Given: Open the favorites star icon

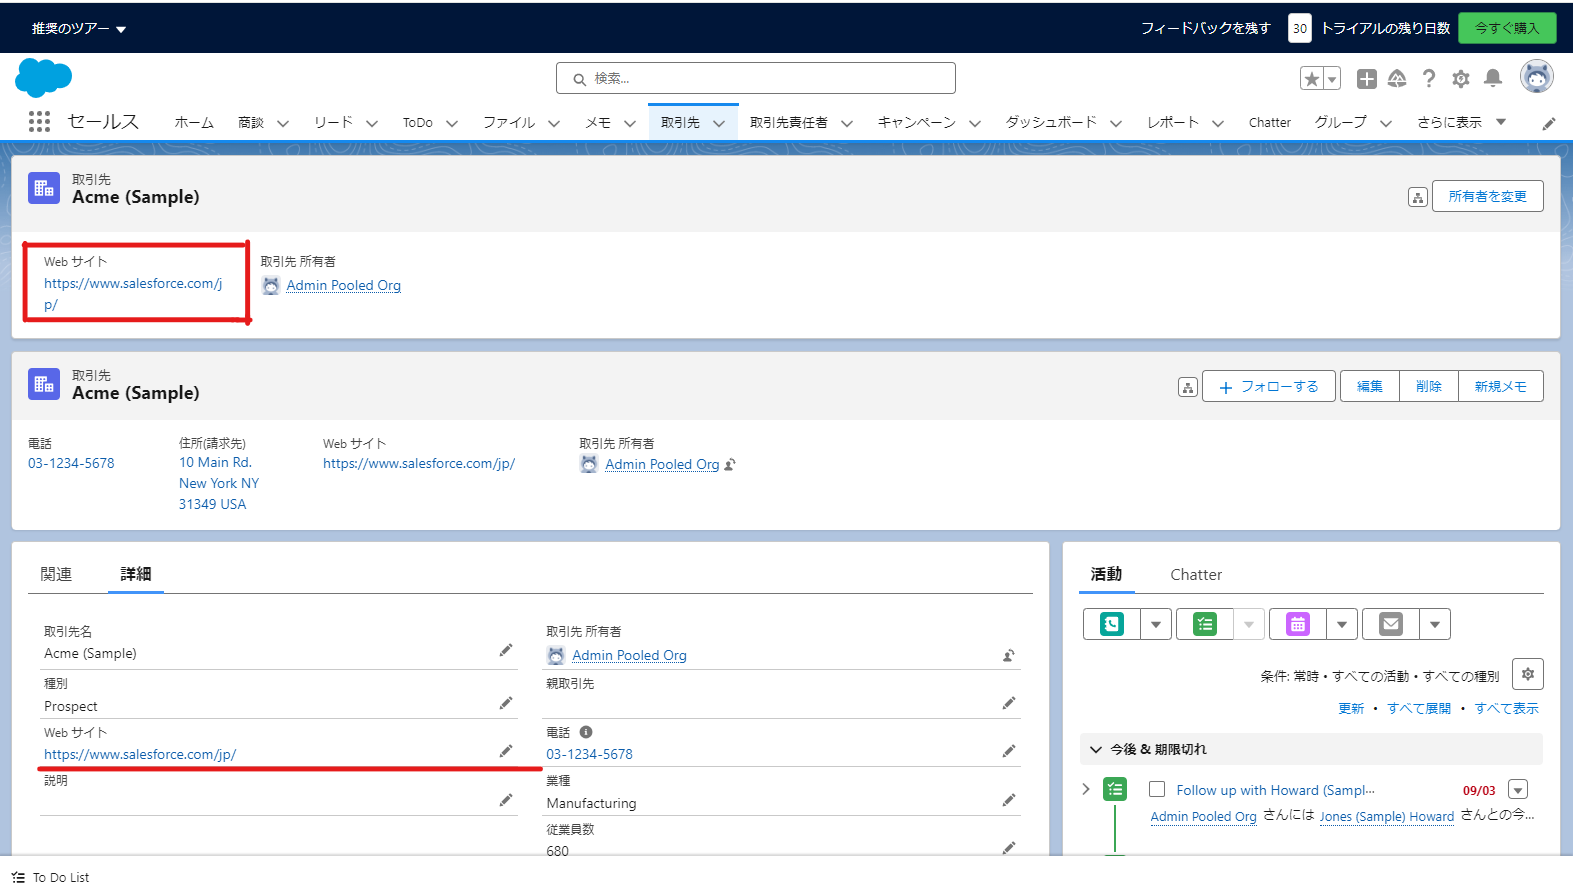Looking at the screenshot, I should point(1312,79).
